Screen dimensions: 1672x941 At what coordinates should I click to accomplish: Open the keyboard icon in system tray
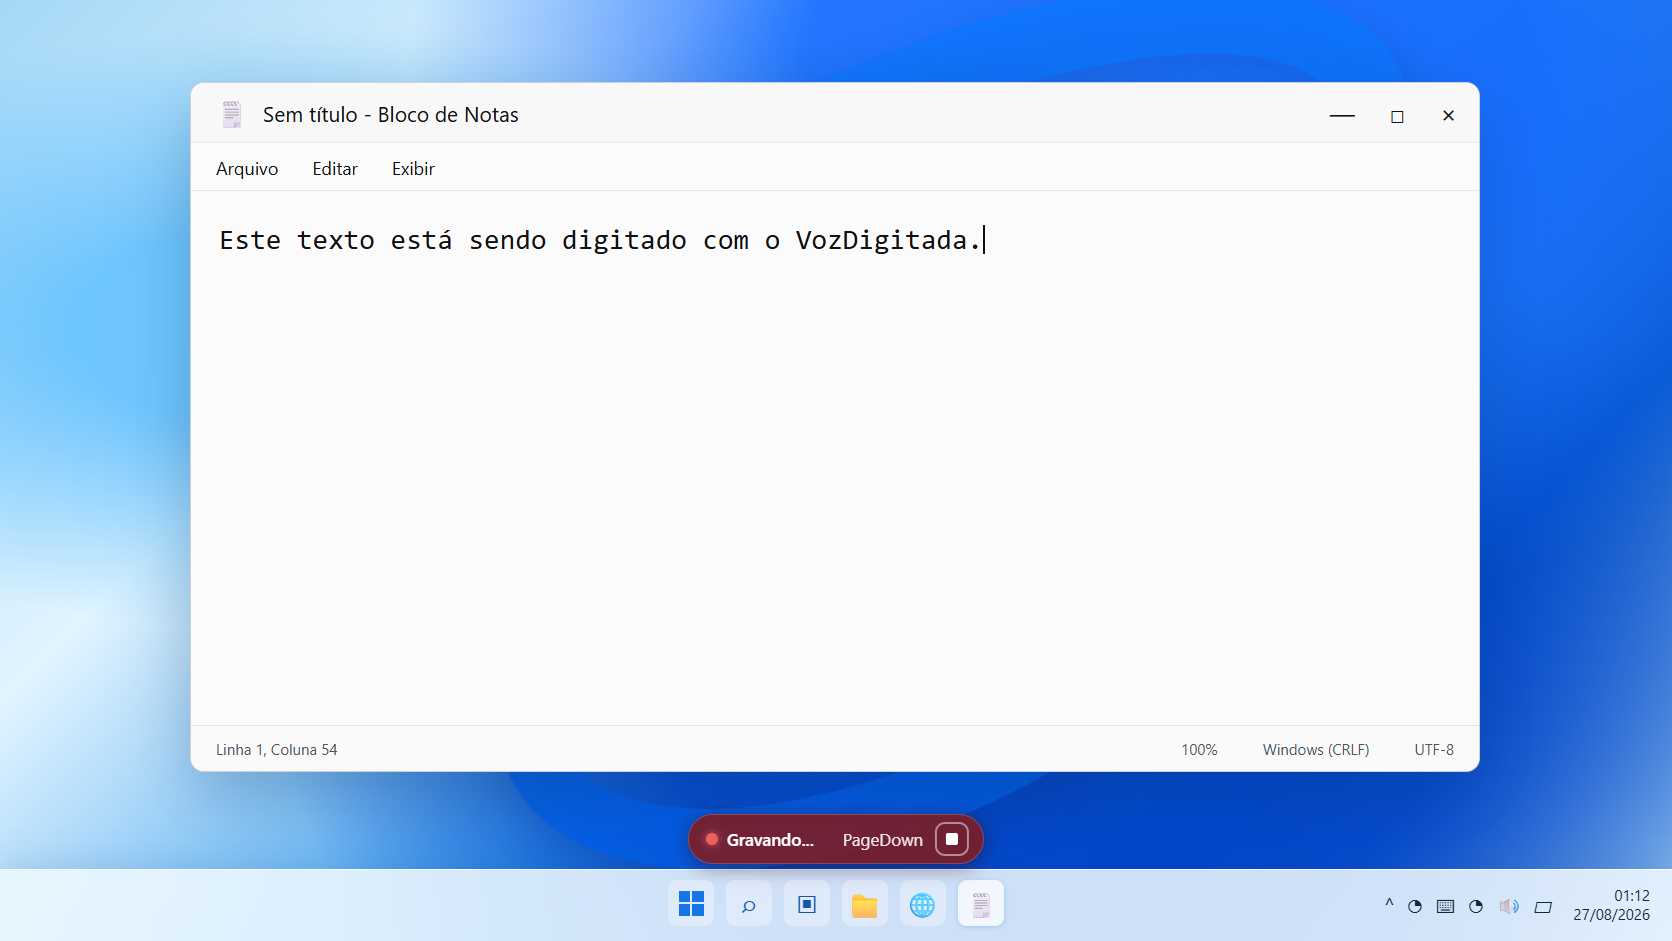coord(1445,906)
